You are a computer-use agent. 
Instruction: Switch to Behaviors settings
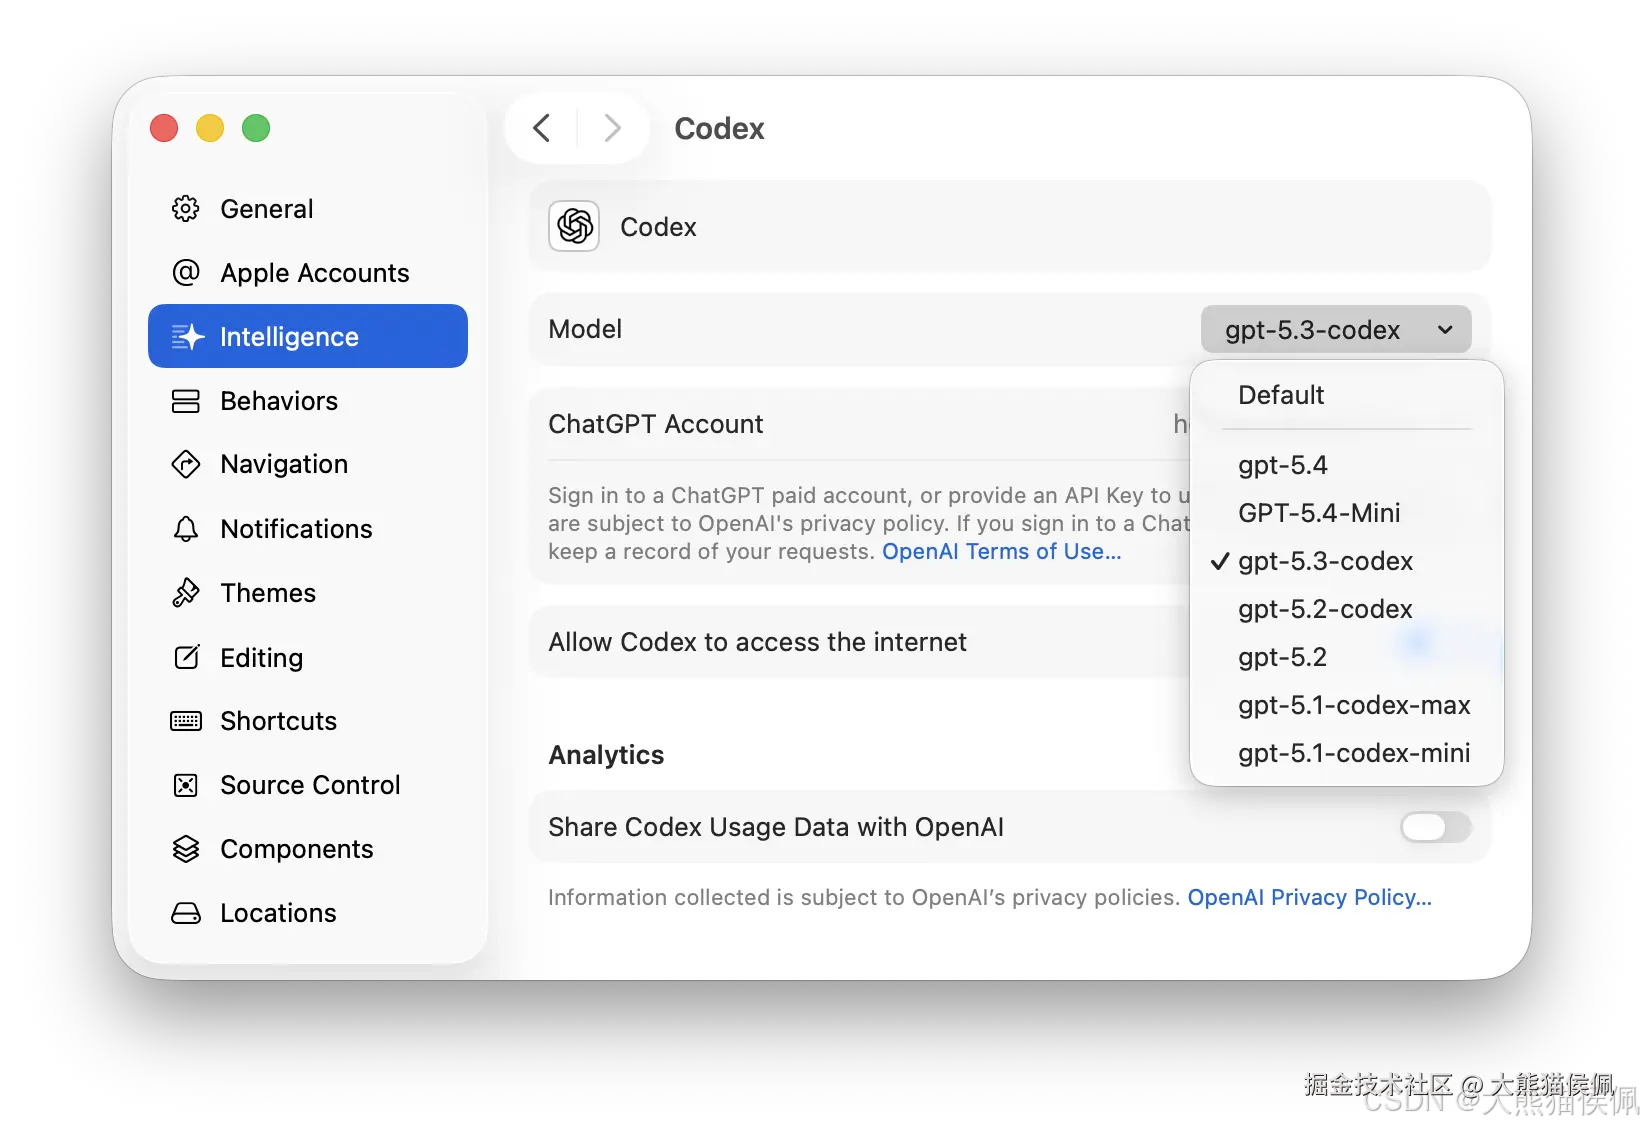pyautogui.click(x=308, y=401)
